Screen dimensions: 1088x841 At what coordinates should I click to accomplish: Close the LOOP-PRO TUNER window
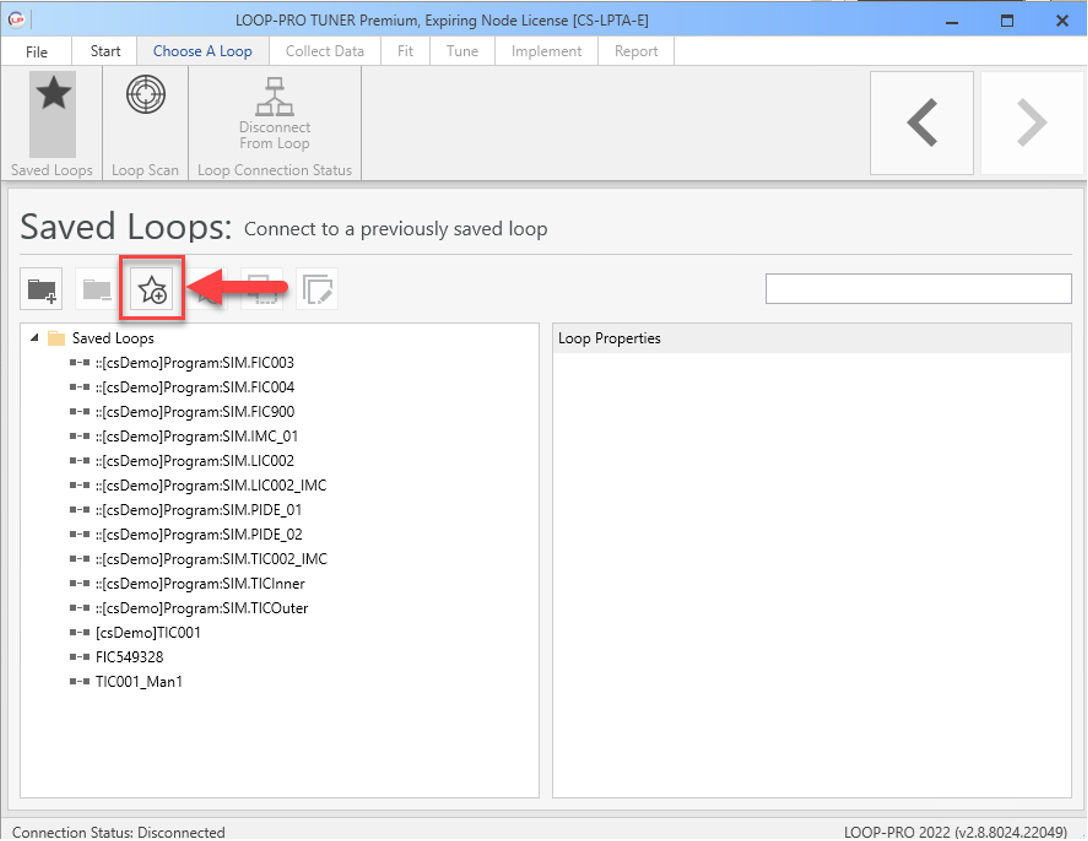(1062, 21)
